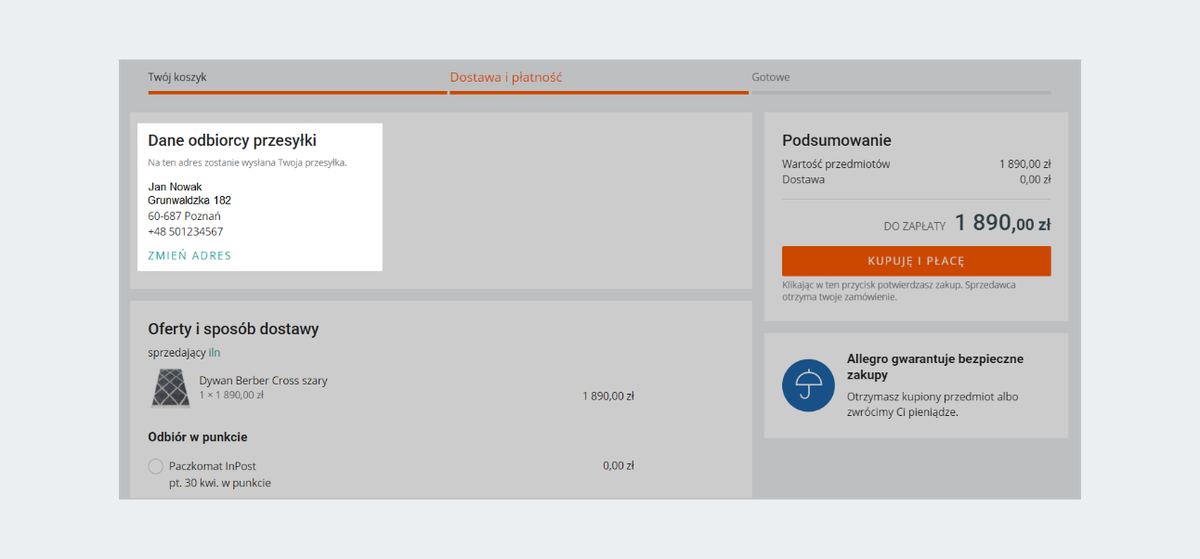Screen dimensions: 1200x559
Task: Click address line Grunwaldzka 182
Action: click(190, 201)
